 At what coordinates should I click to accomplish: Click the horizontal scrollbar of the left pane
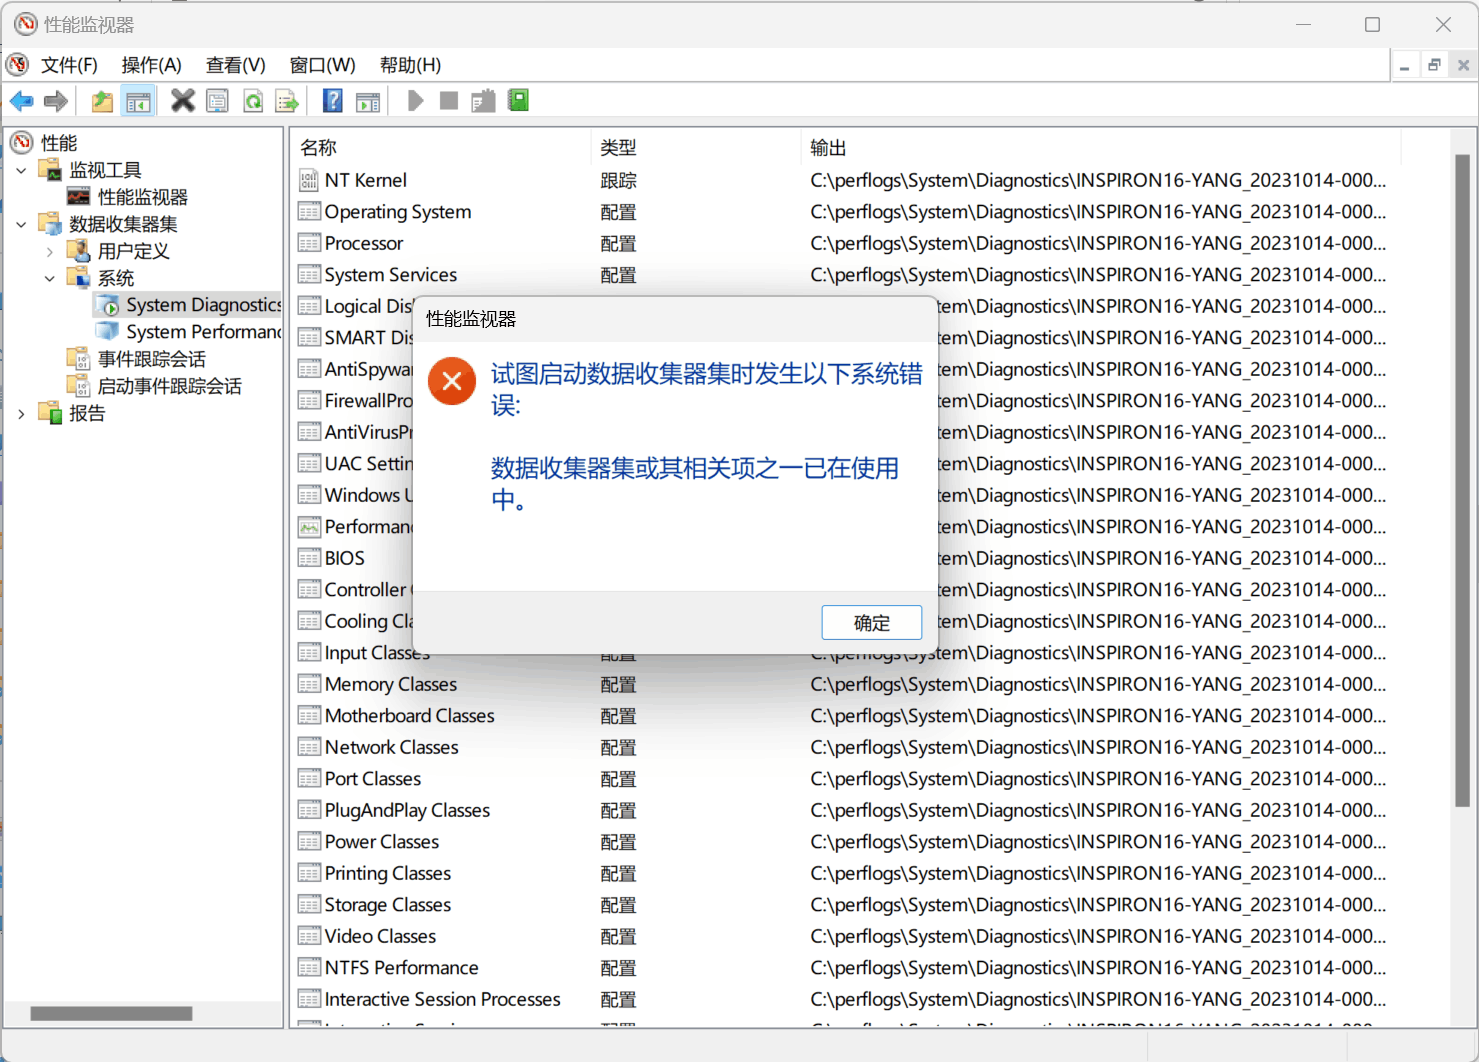[110, 1013]
